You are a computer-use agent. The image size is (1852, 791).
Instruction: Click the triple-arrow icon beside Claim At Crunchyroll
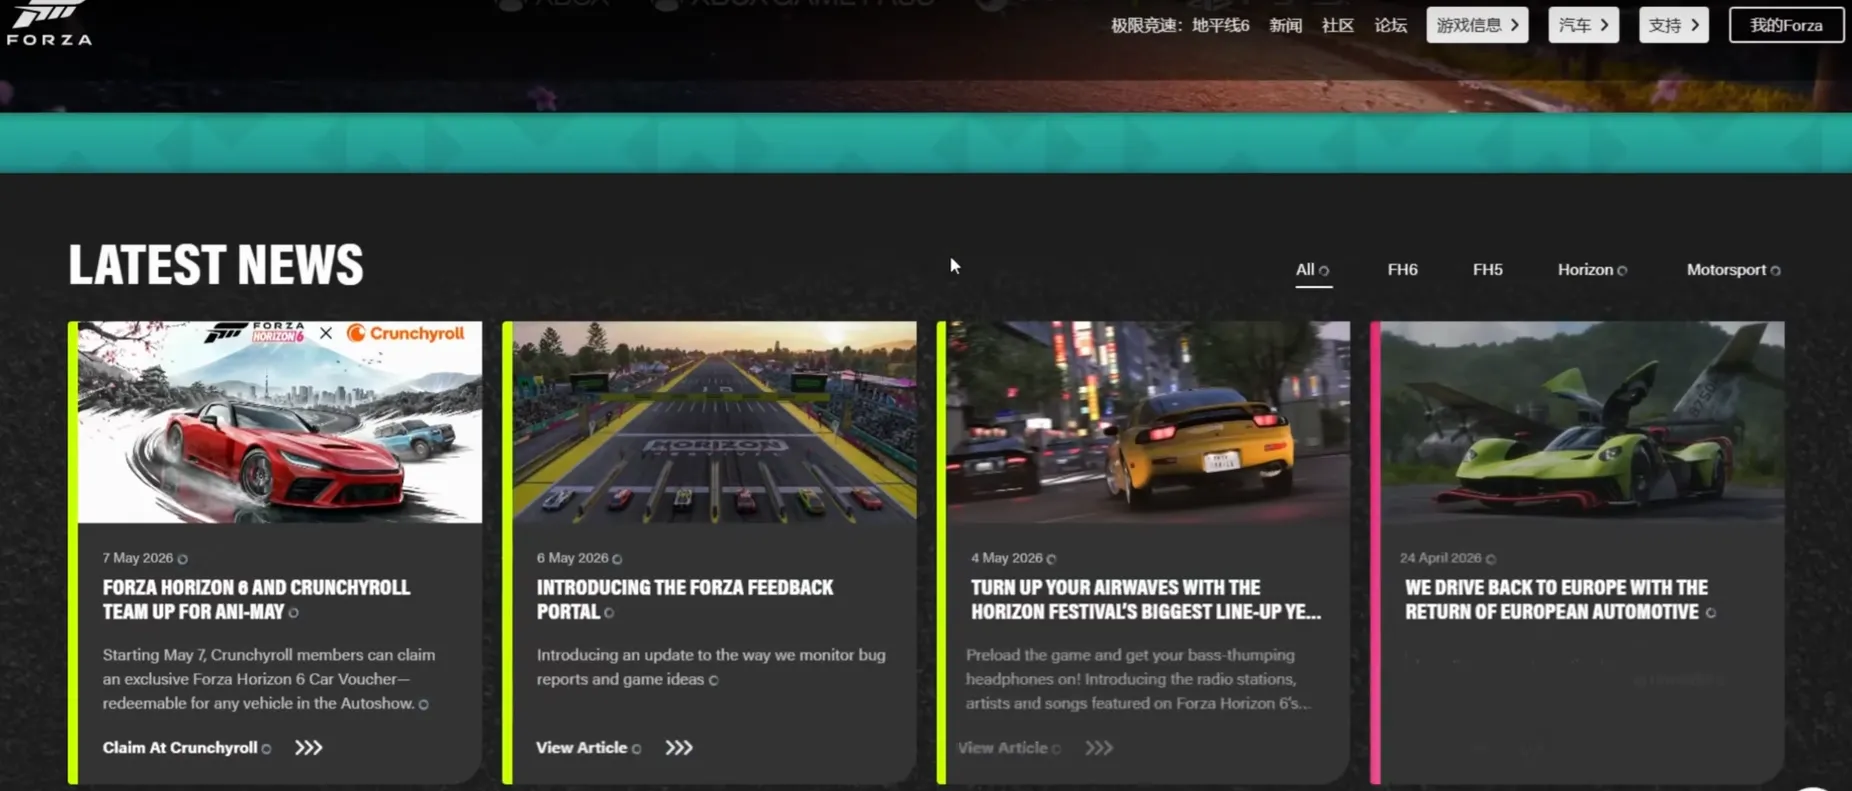click(308, 748)
